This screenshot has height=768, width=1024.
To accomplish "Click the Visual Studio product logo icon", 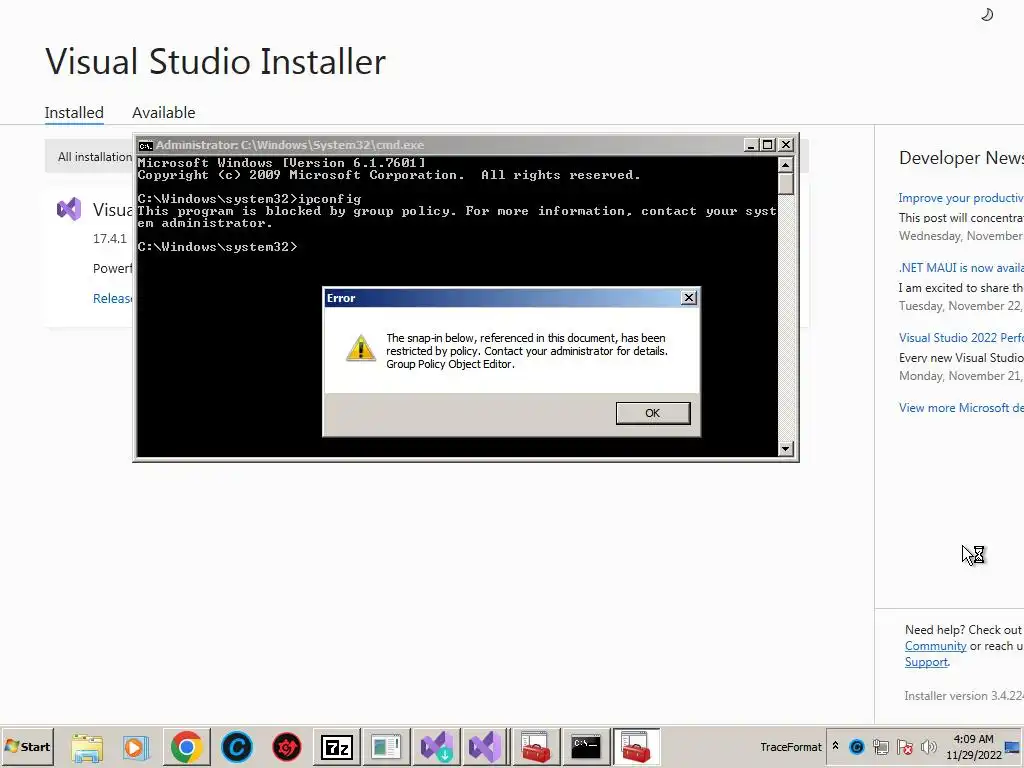I will tap(69, 209).
